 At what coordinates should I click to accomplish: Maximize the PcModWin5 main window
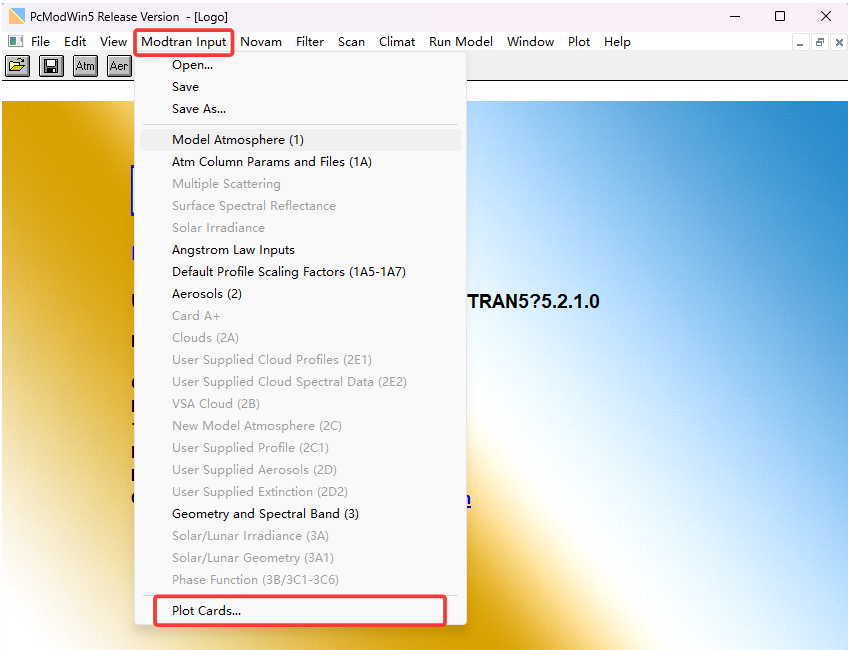coord(780,16)
